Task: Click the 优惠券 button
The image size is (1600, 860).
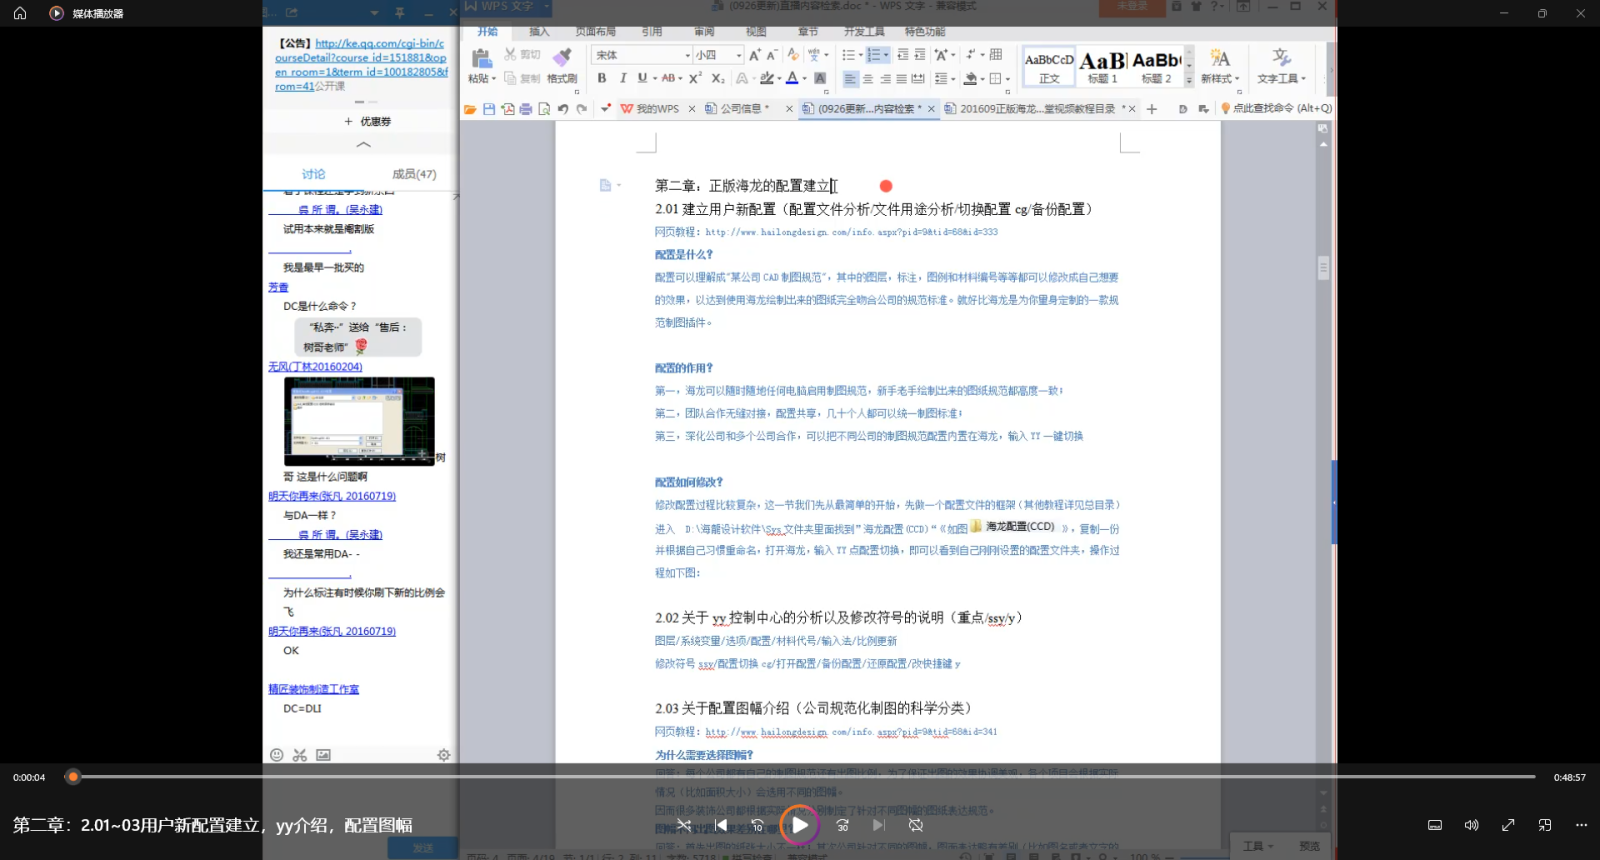Action: 367,121
